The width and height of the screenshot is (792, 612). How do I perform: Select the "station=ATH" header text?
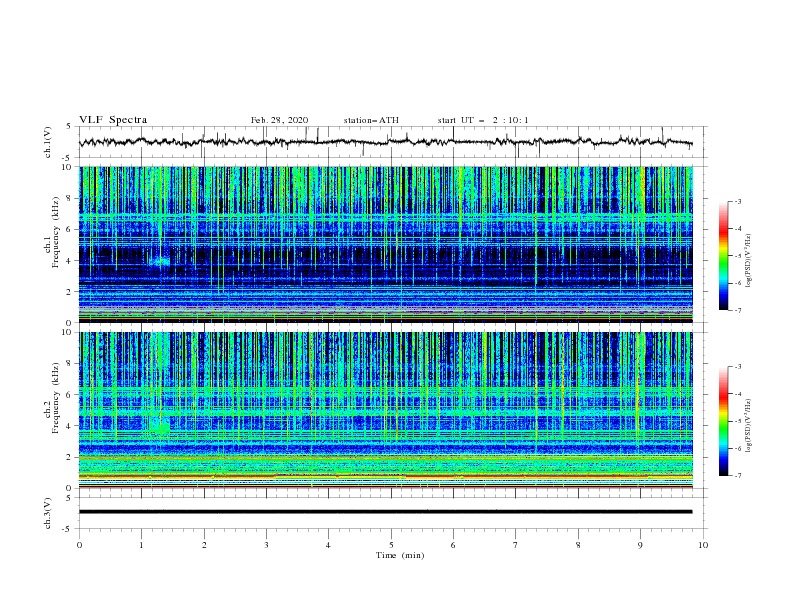pos(371,120)
